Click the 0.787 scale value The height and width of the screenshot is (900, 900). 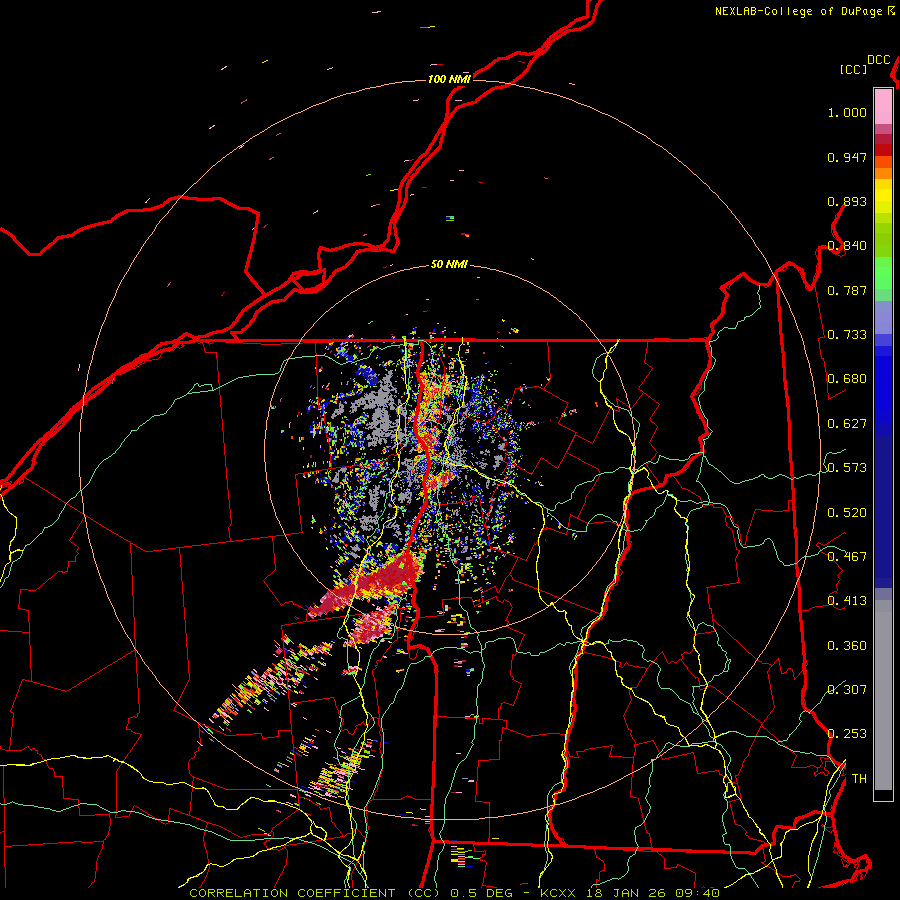pyautogui.click(x=847, y=290)
